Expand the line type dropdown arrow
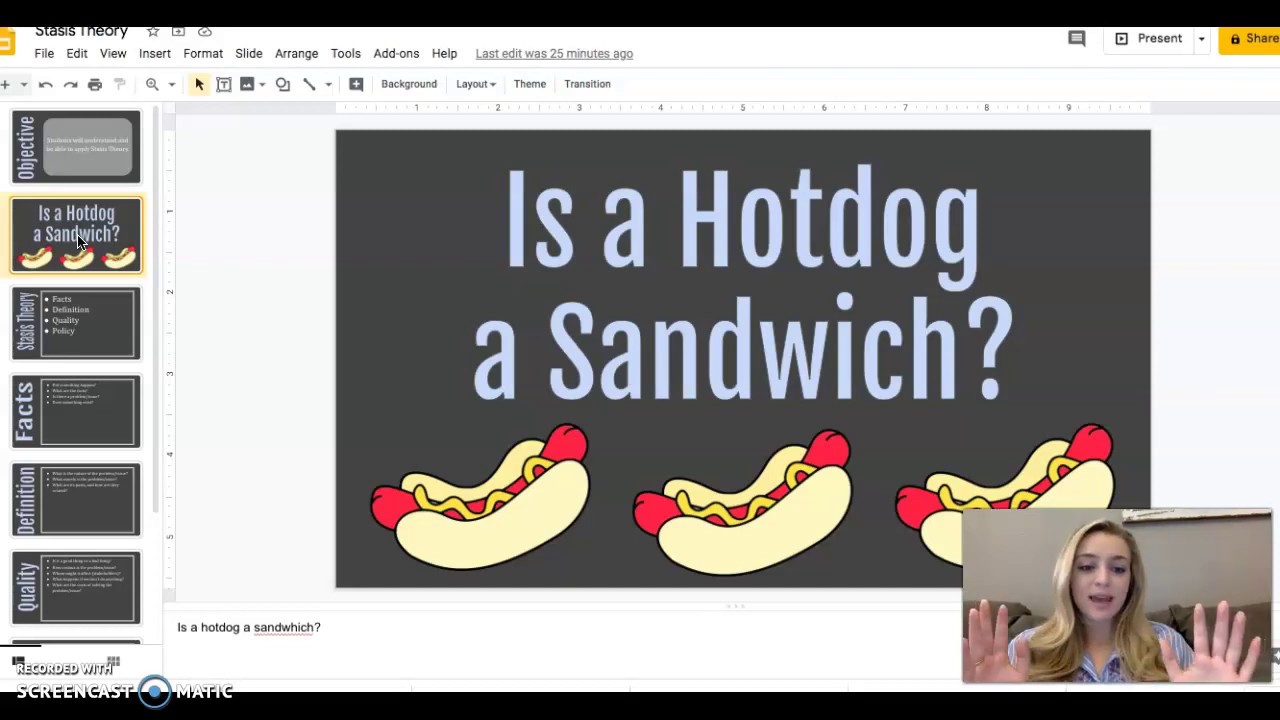The height and width of the screenshot is (720, 1280). [x=328, y=84]
